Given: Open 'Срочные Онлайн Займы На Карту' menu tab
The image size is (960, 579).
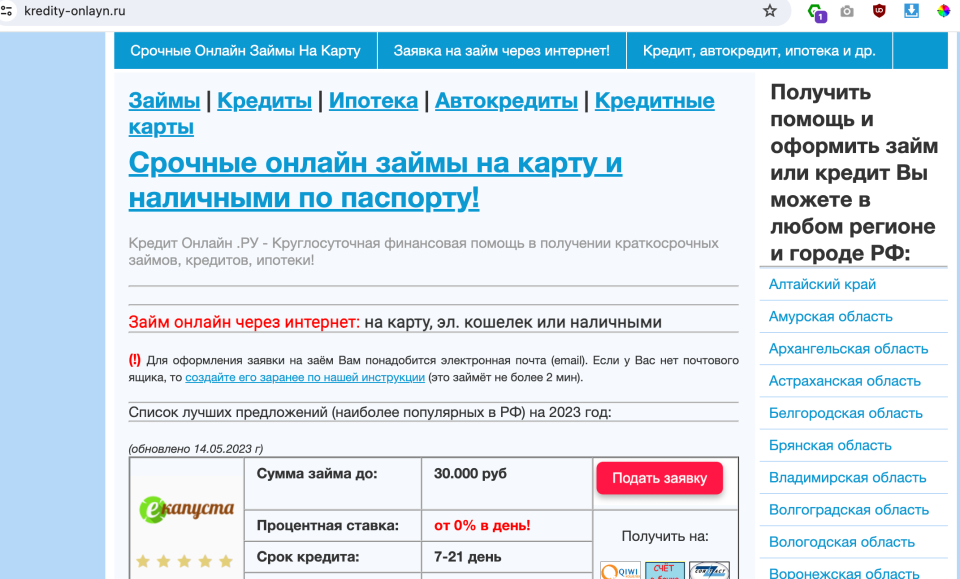Looking at the screenshot, I should click(246, 51).
